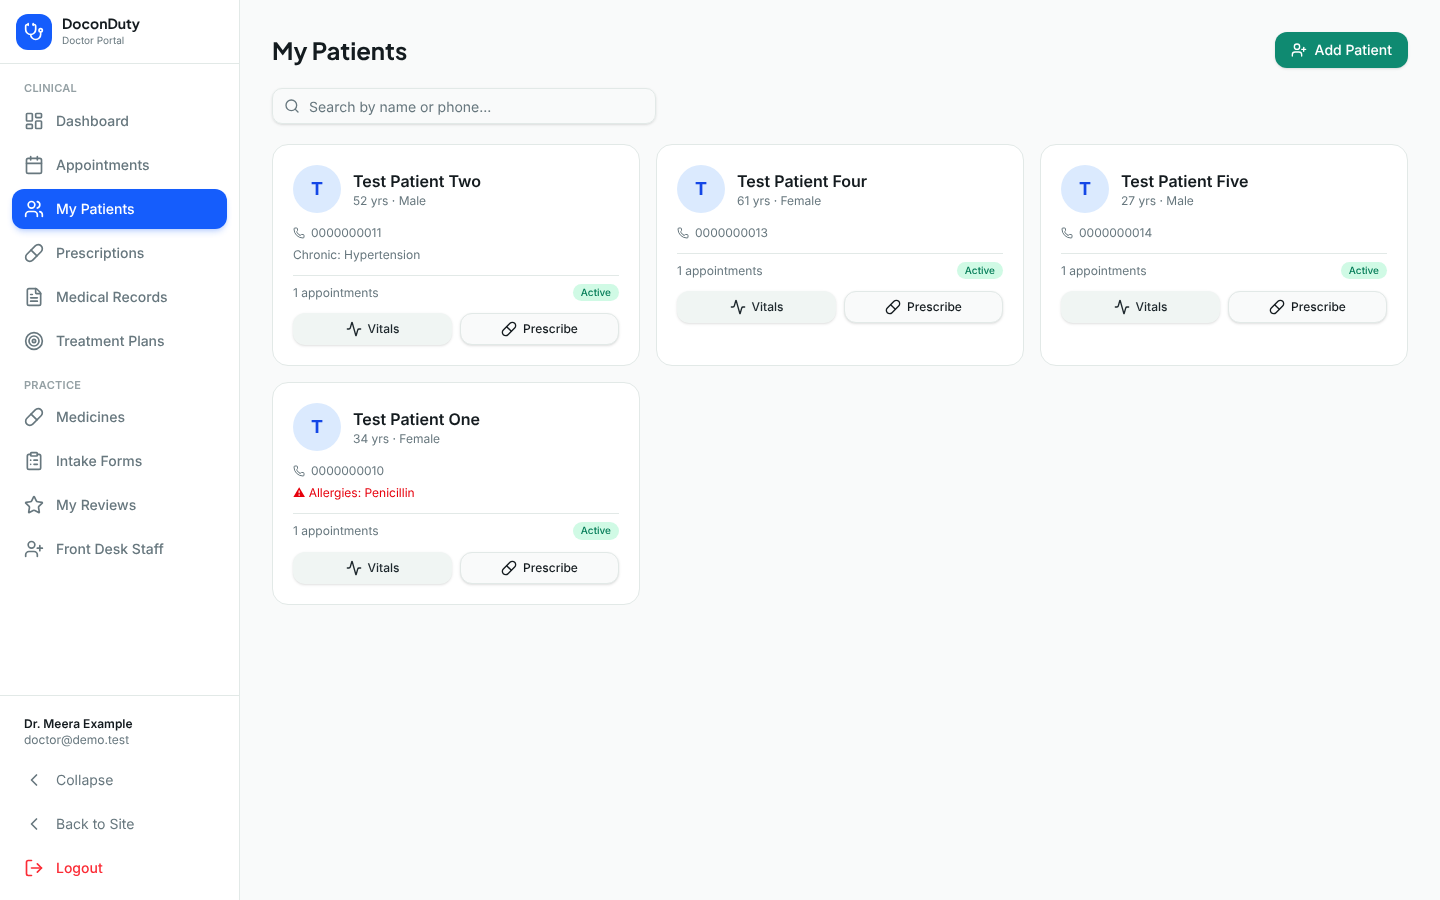Click Active badge on Test Patient Five card

[x=1364, y=271]
